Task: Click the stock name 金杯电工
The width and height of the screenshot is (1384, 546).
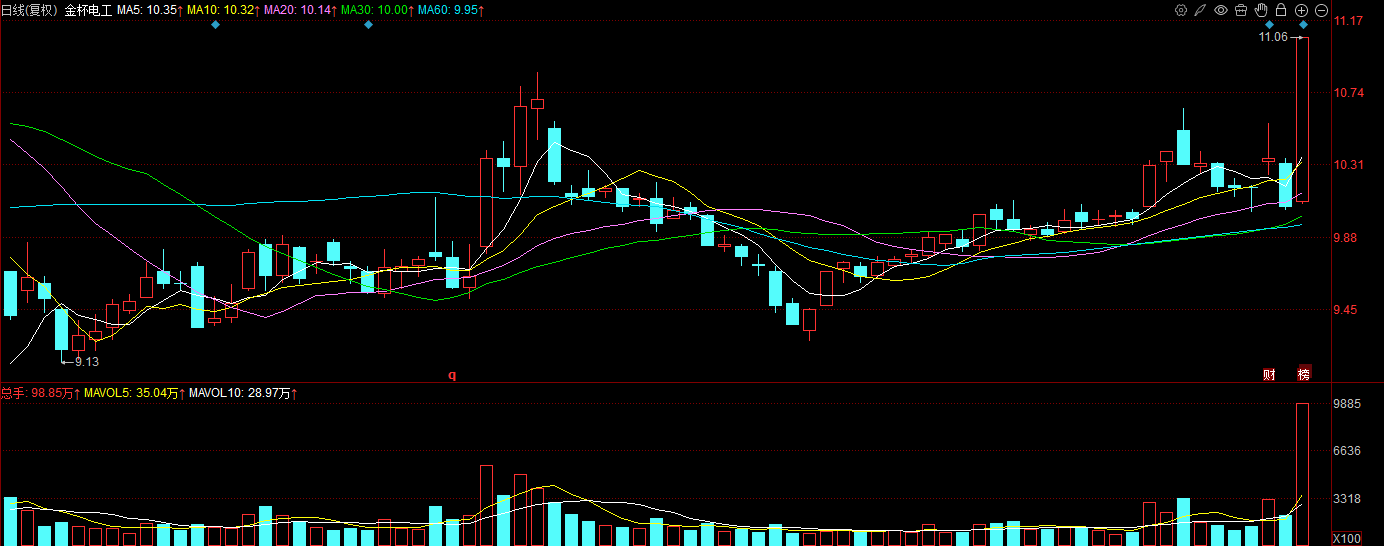Action: tap(89, 10)
